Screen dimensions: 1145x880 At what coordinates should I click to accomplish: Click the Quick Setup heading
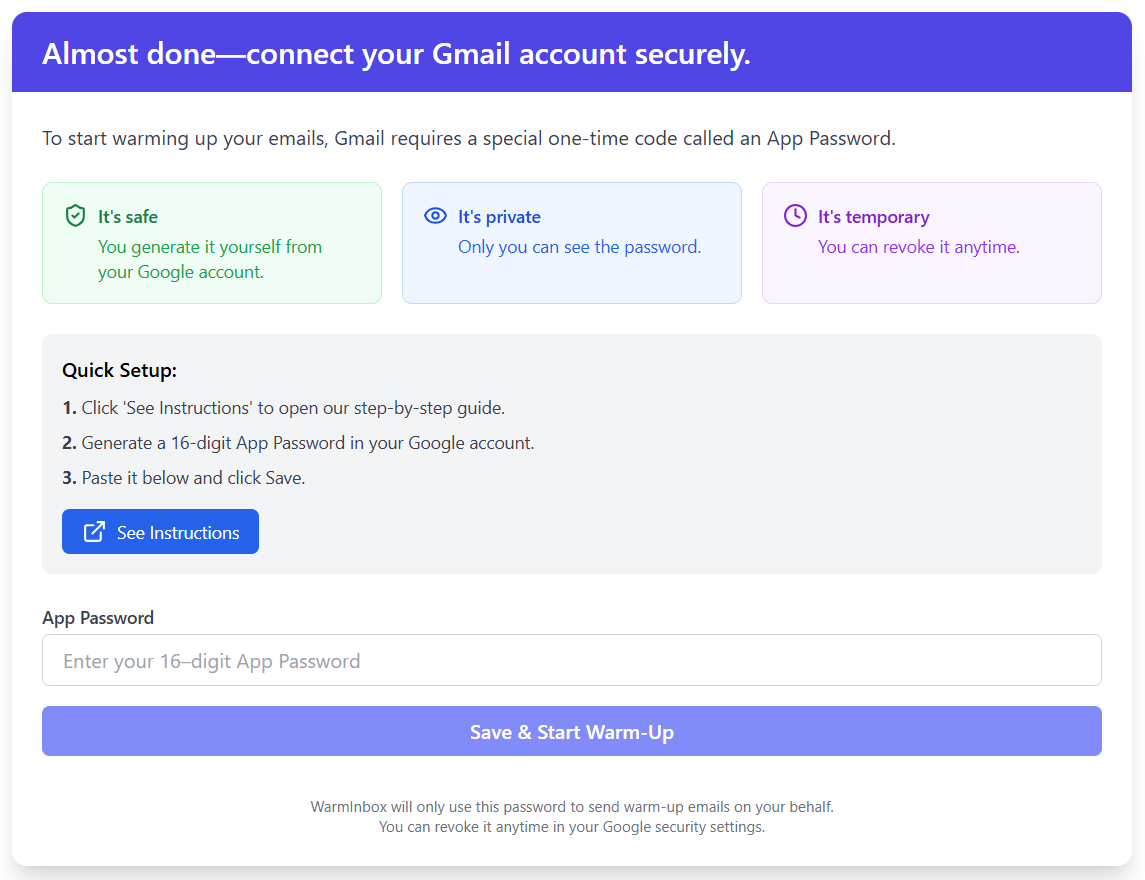(x=120, y=370)
